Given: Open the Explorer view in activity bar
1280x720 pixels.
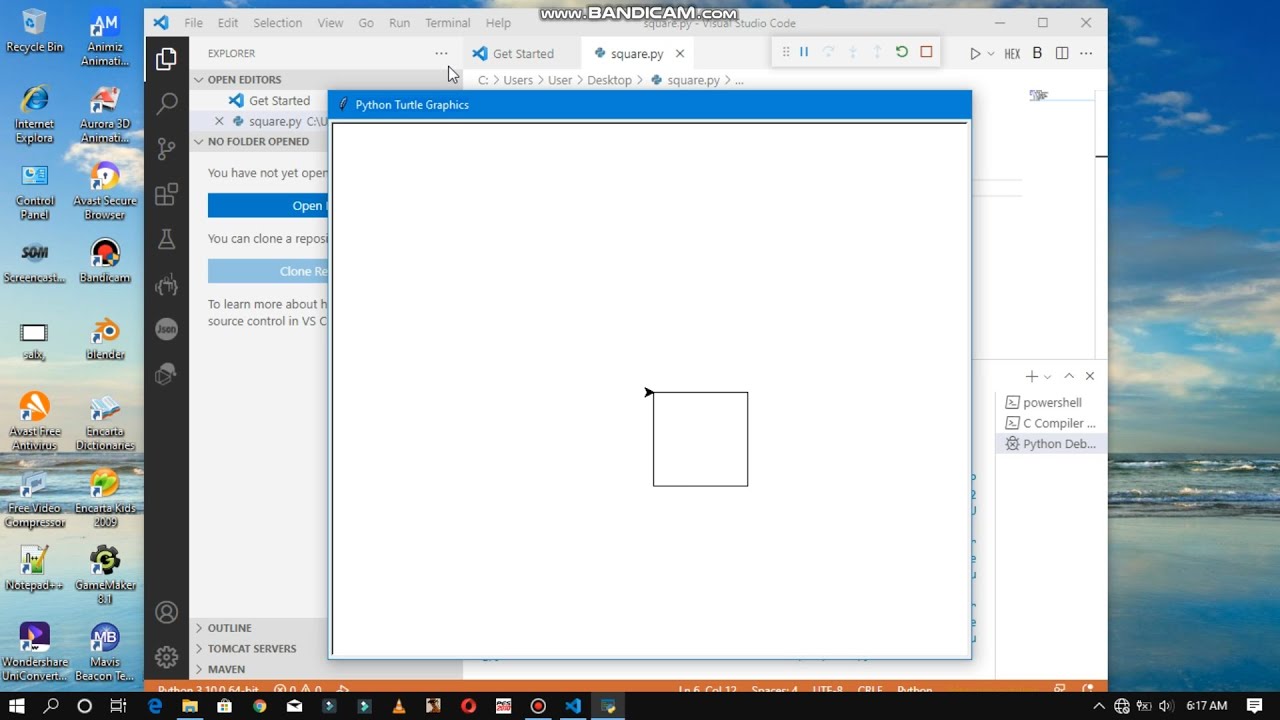Looking at the screenshot, I should 166,59.
